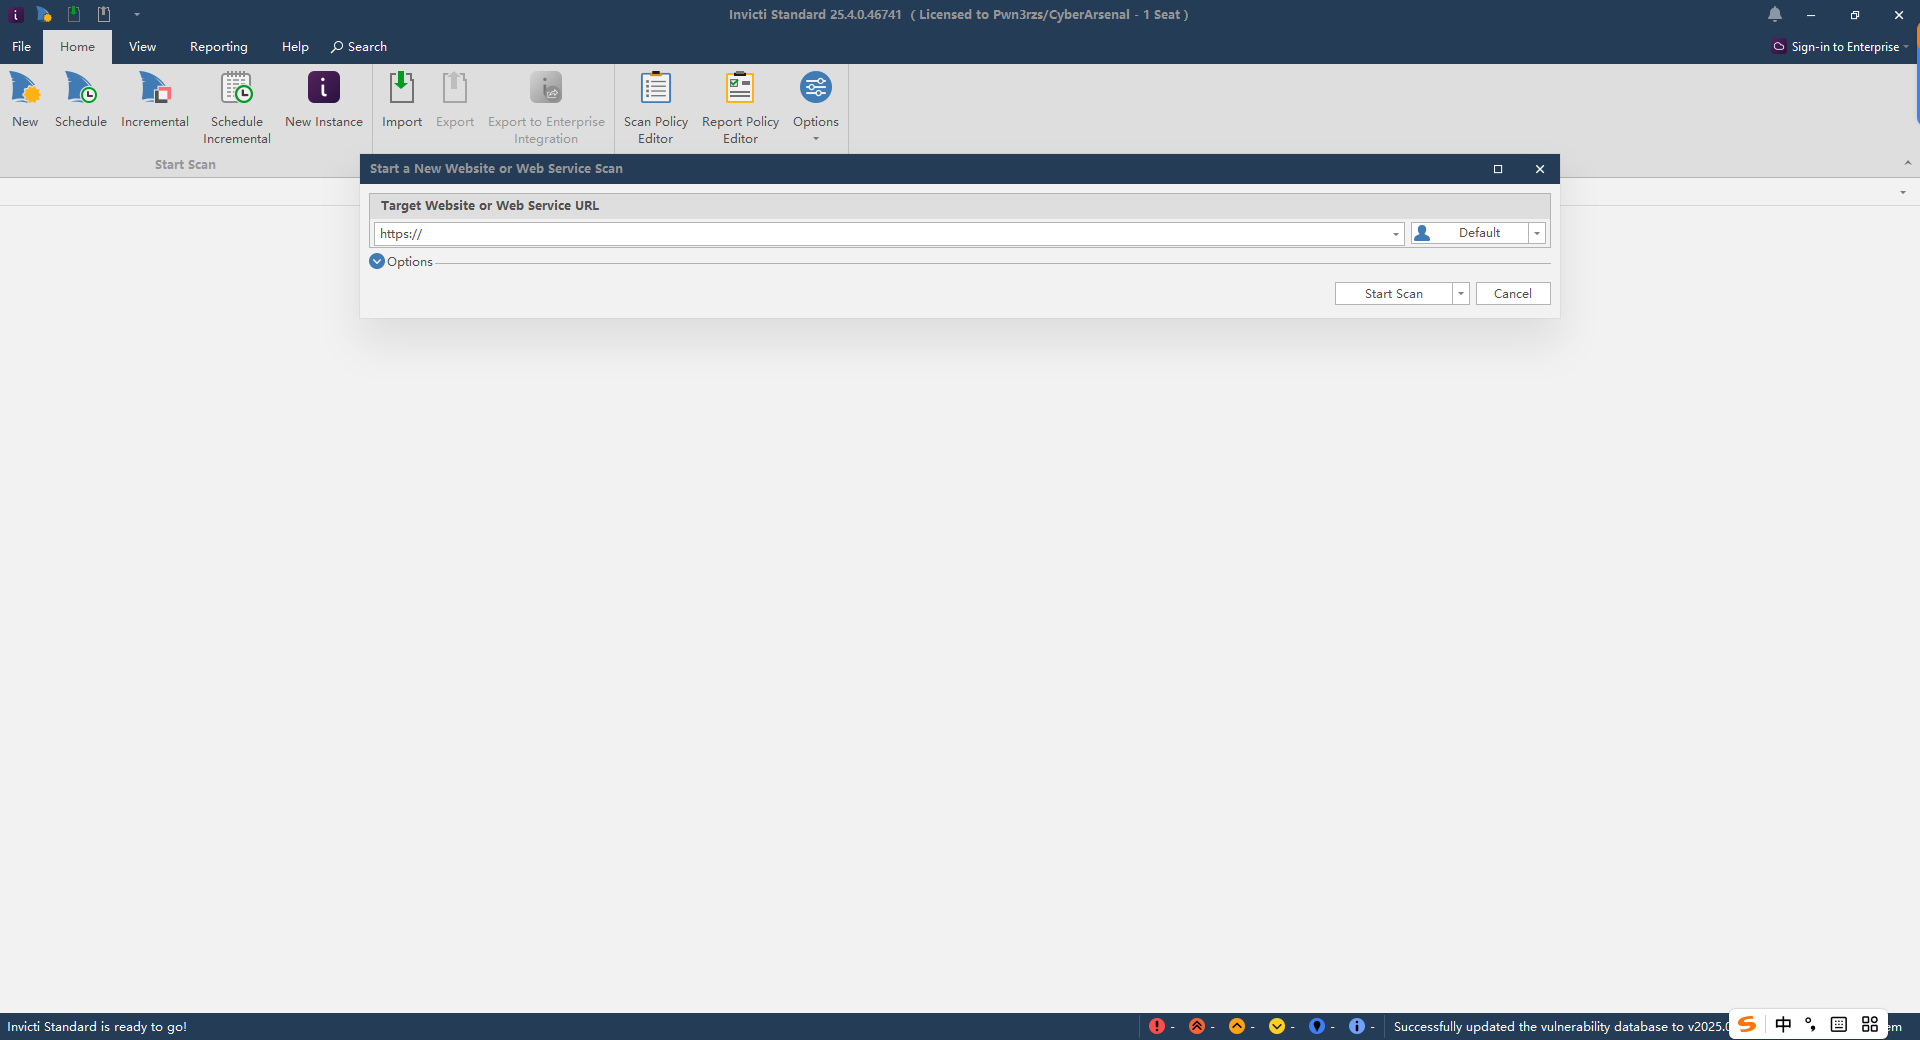The width and height of the screenshot is (1920, 1040).
Task: Select the Schedule Incremental ribbon icon
Action: (x=237, y=108)
